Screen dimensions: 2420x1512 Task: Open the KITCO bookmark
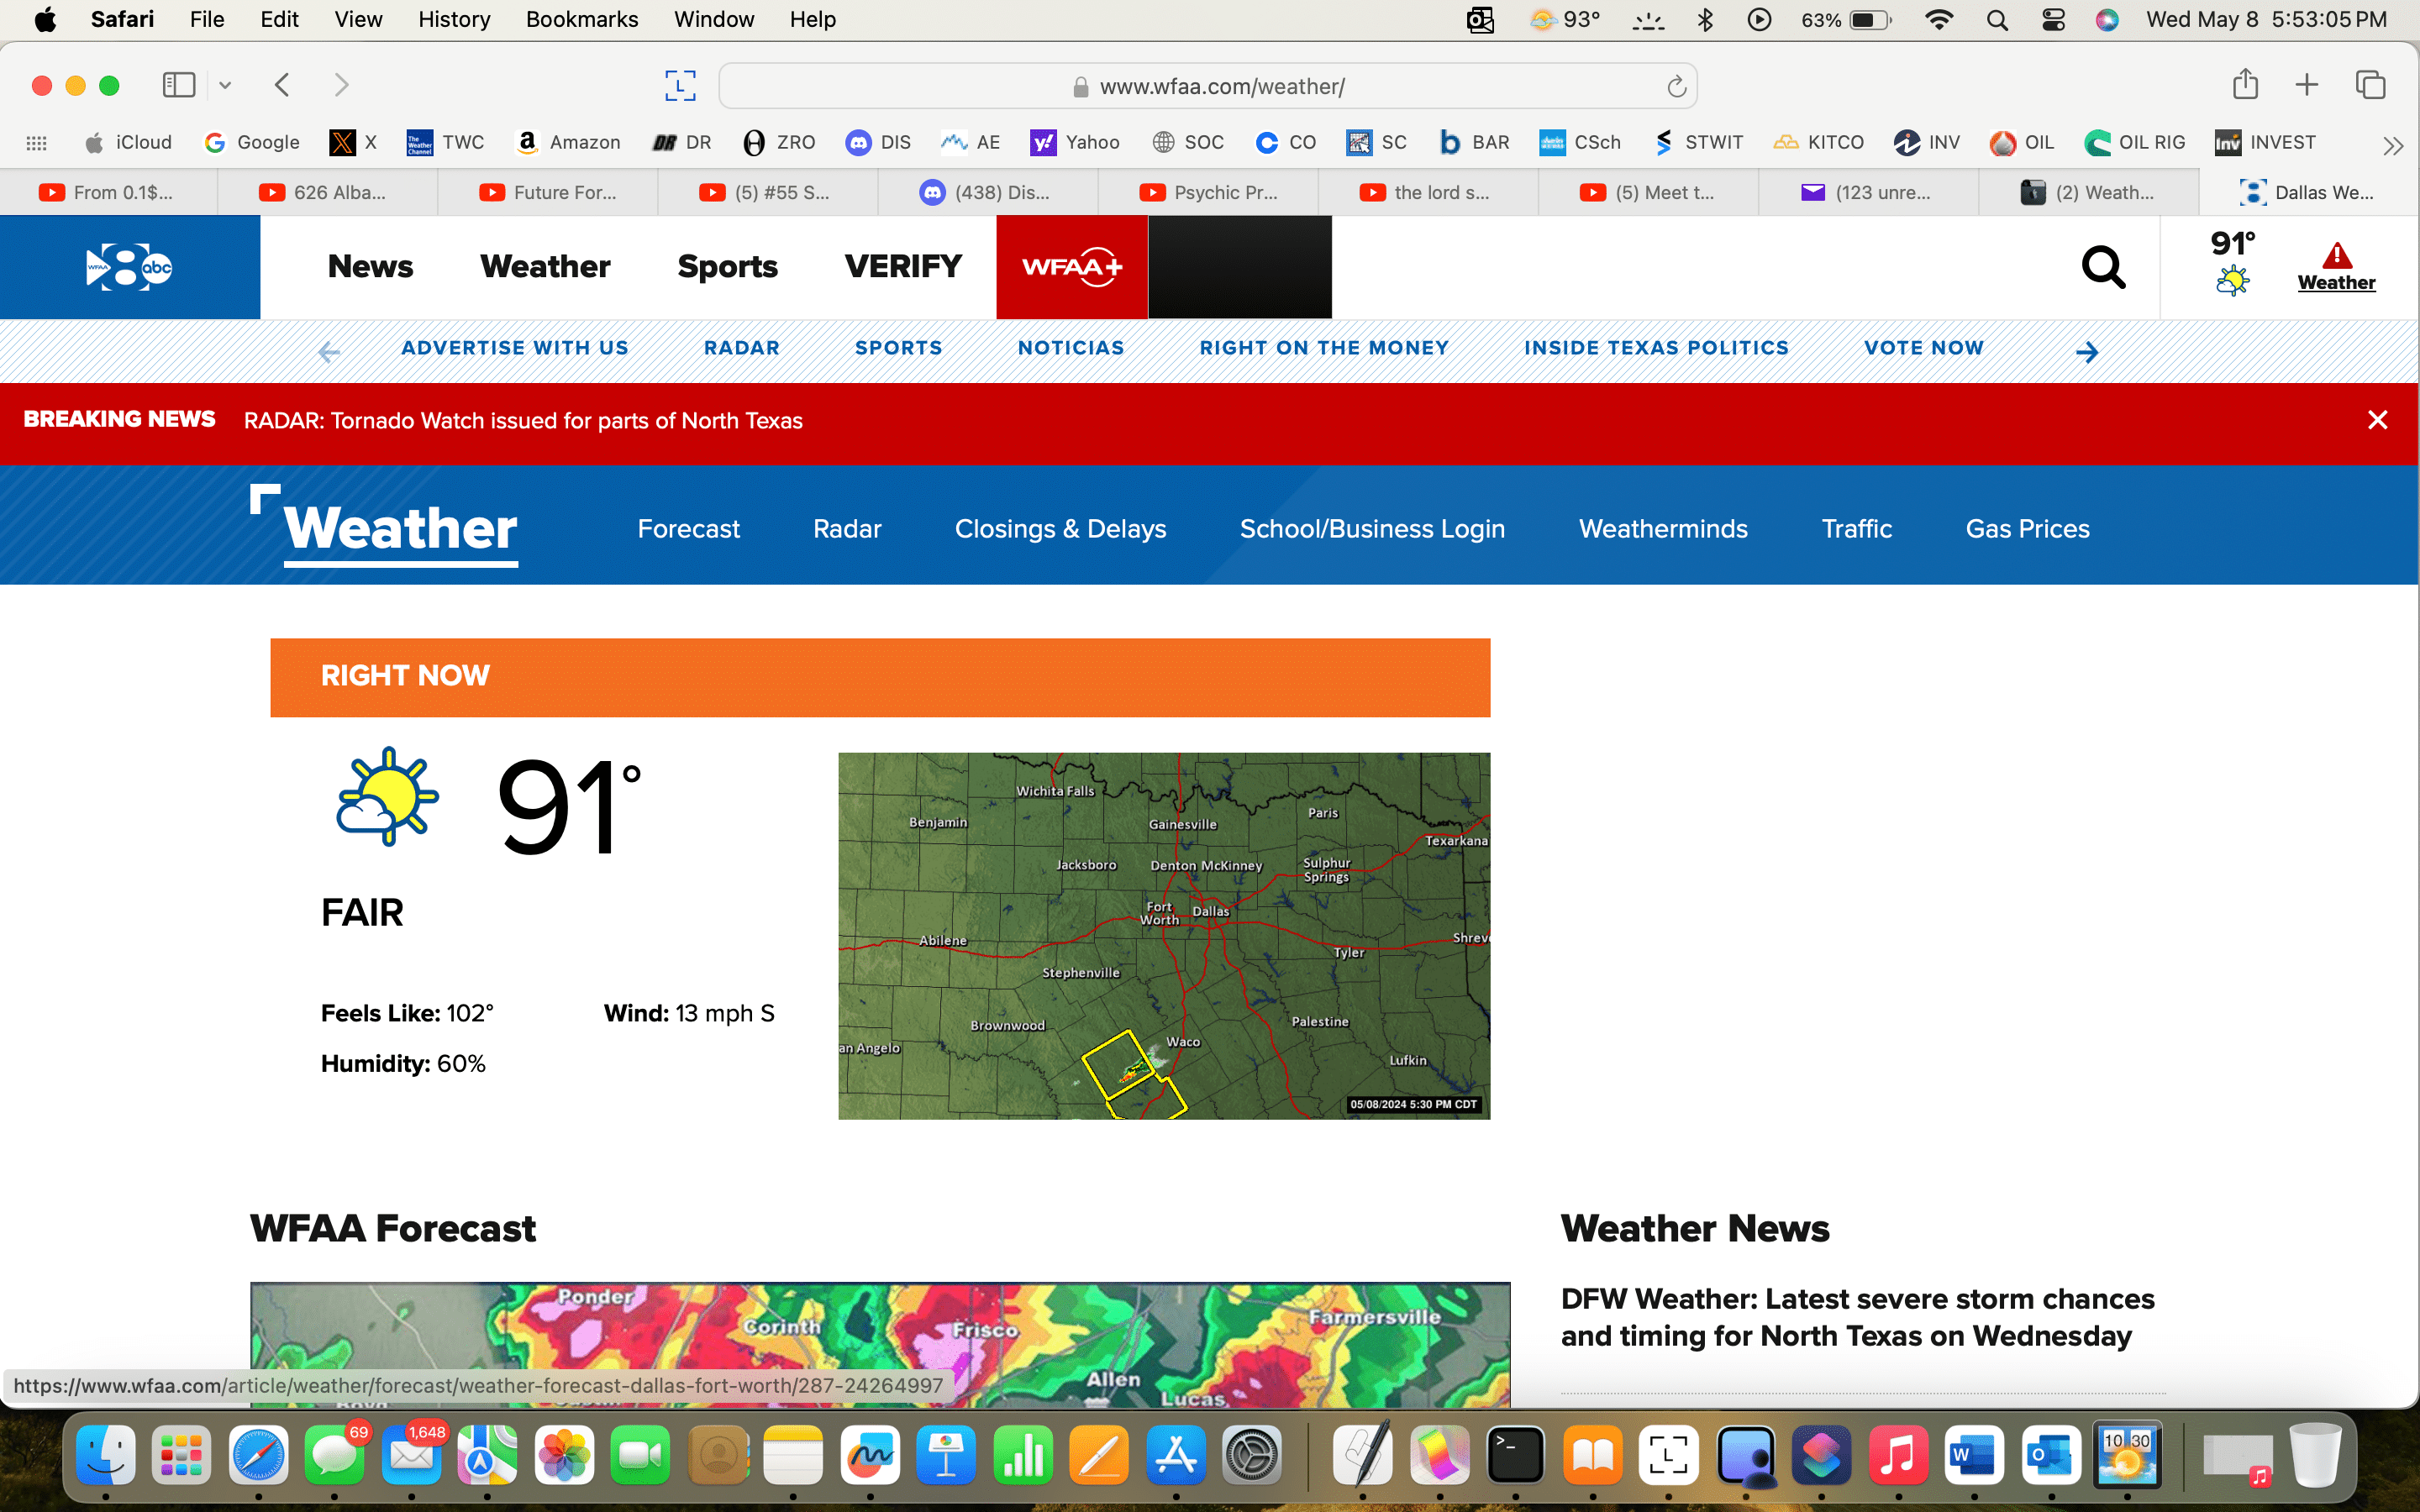pos(1818,142)
